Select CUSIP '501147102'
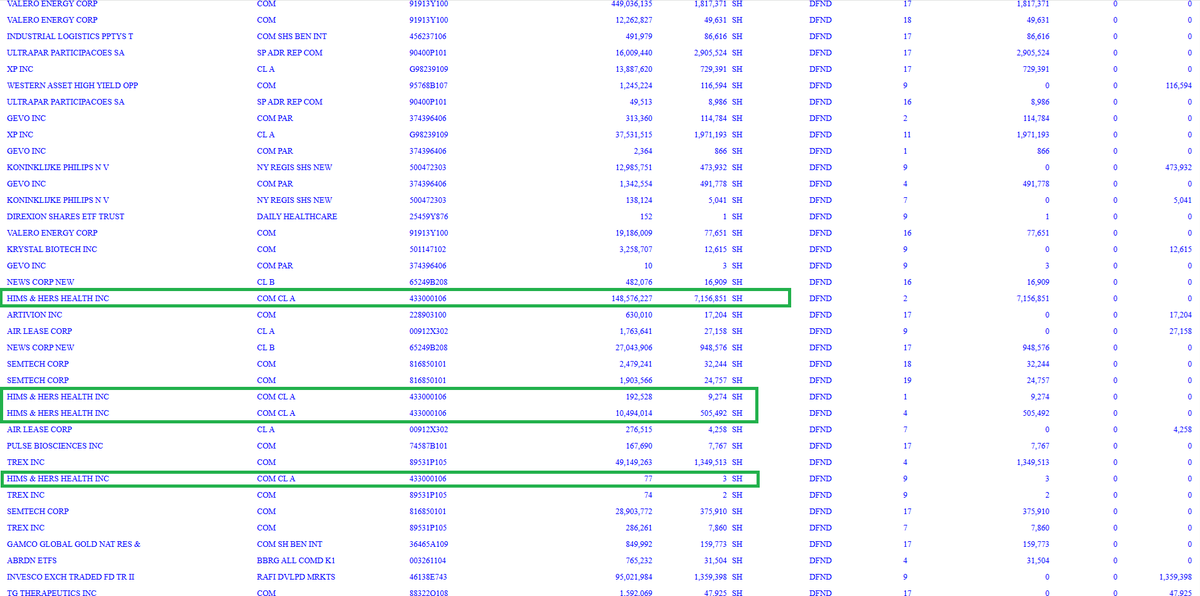This screenshot has width=1200, height=596. [x=428, y=249]
